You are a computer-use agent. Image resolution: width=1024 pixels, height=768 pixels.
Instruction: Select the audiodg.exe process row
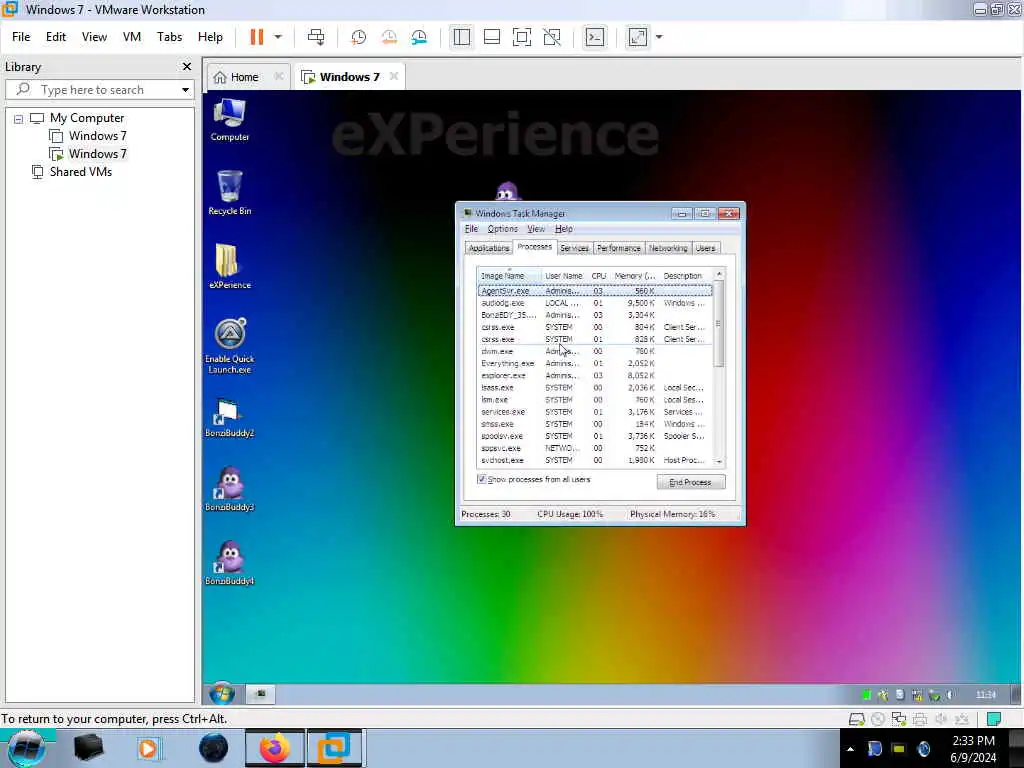595,304
